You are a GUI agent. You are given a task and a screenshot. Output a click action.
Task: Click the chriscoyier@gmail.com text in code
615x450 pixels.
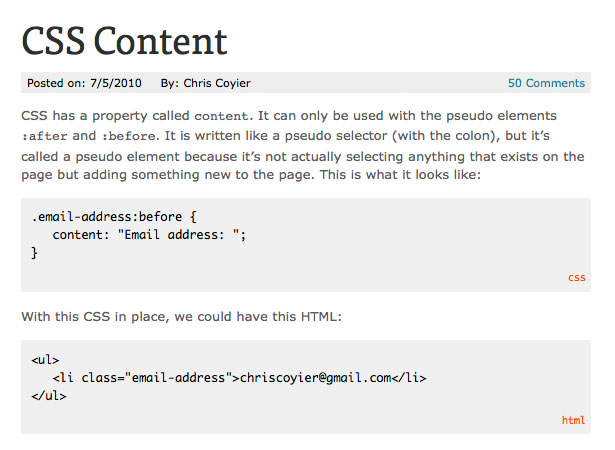pos(316,377)
